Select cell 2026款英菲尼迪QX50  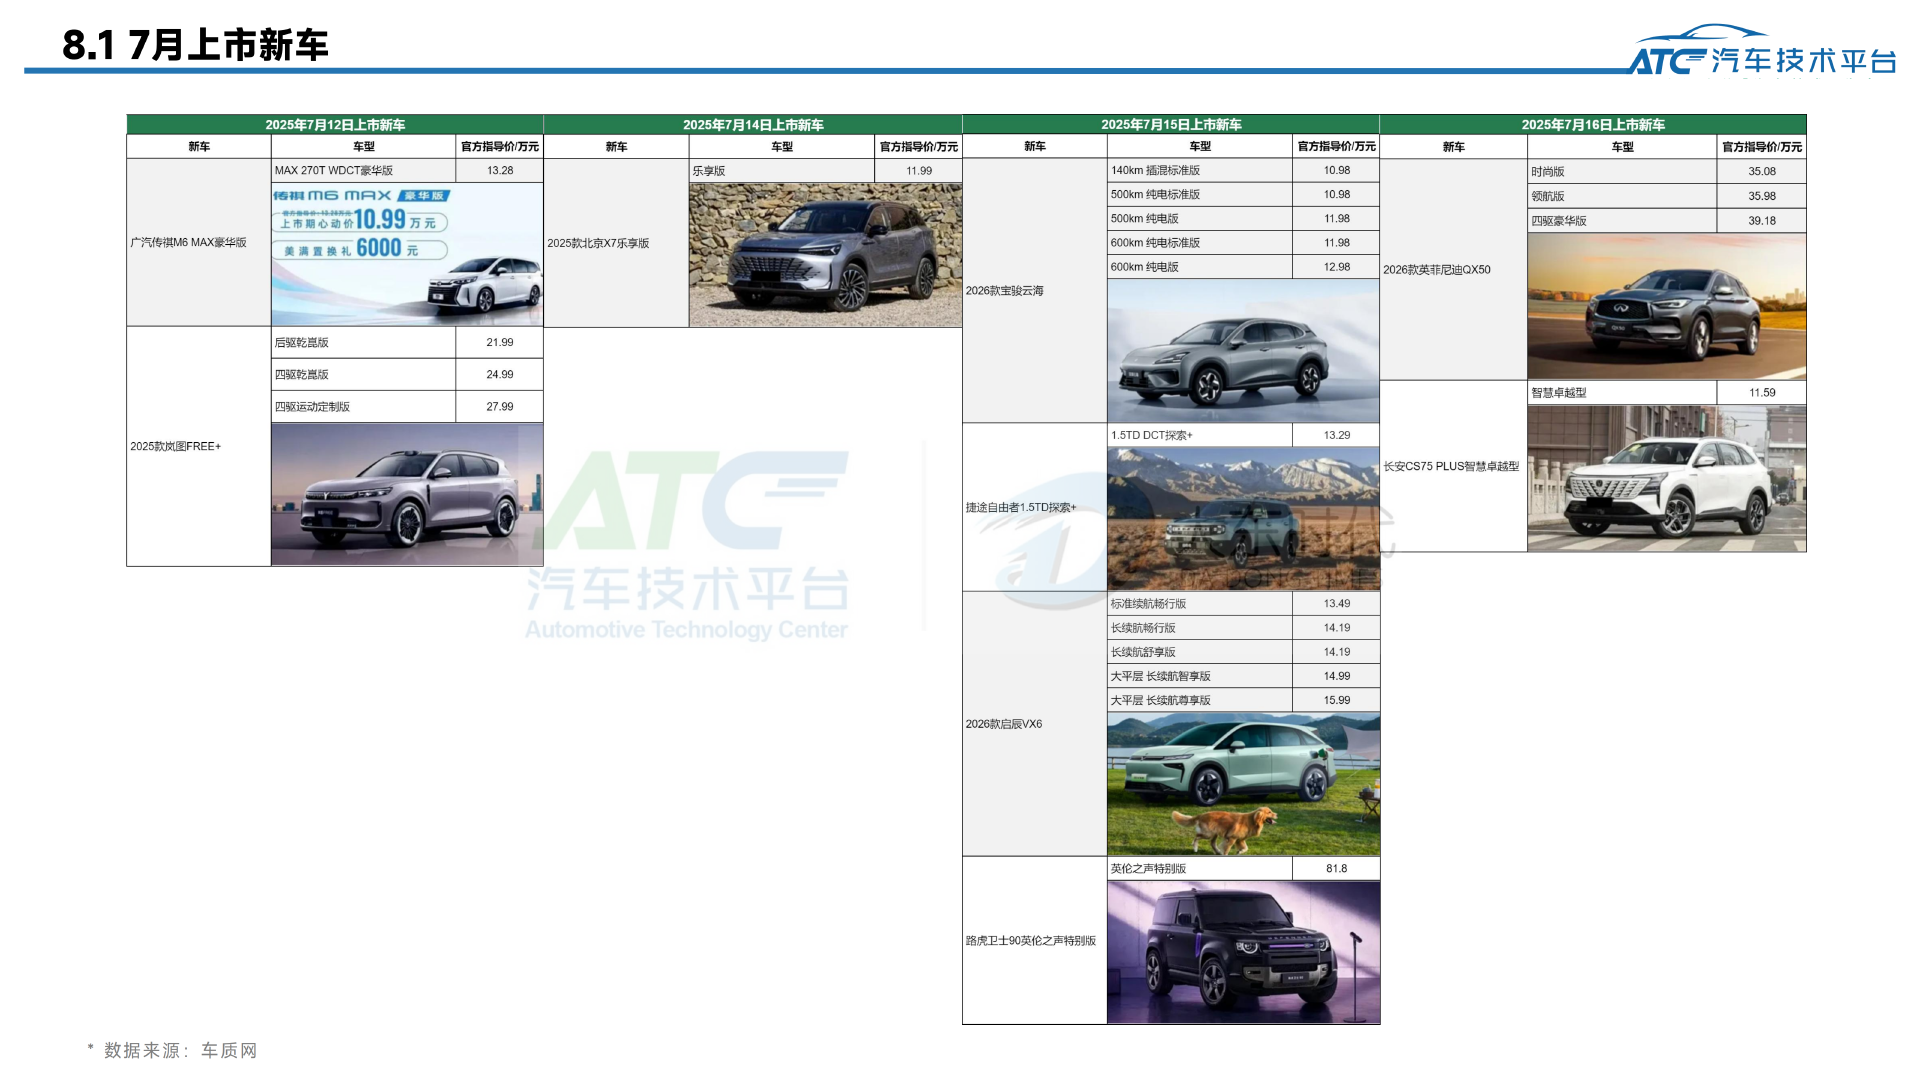(1454, 270)
